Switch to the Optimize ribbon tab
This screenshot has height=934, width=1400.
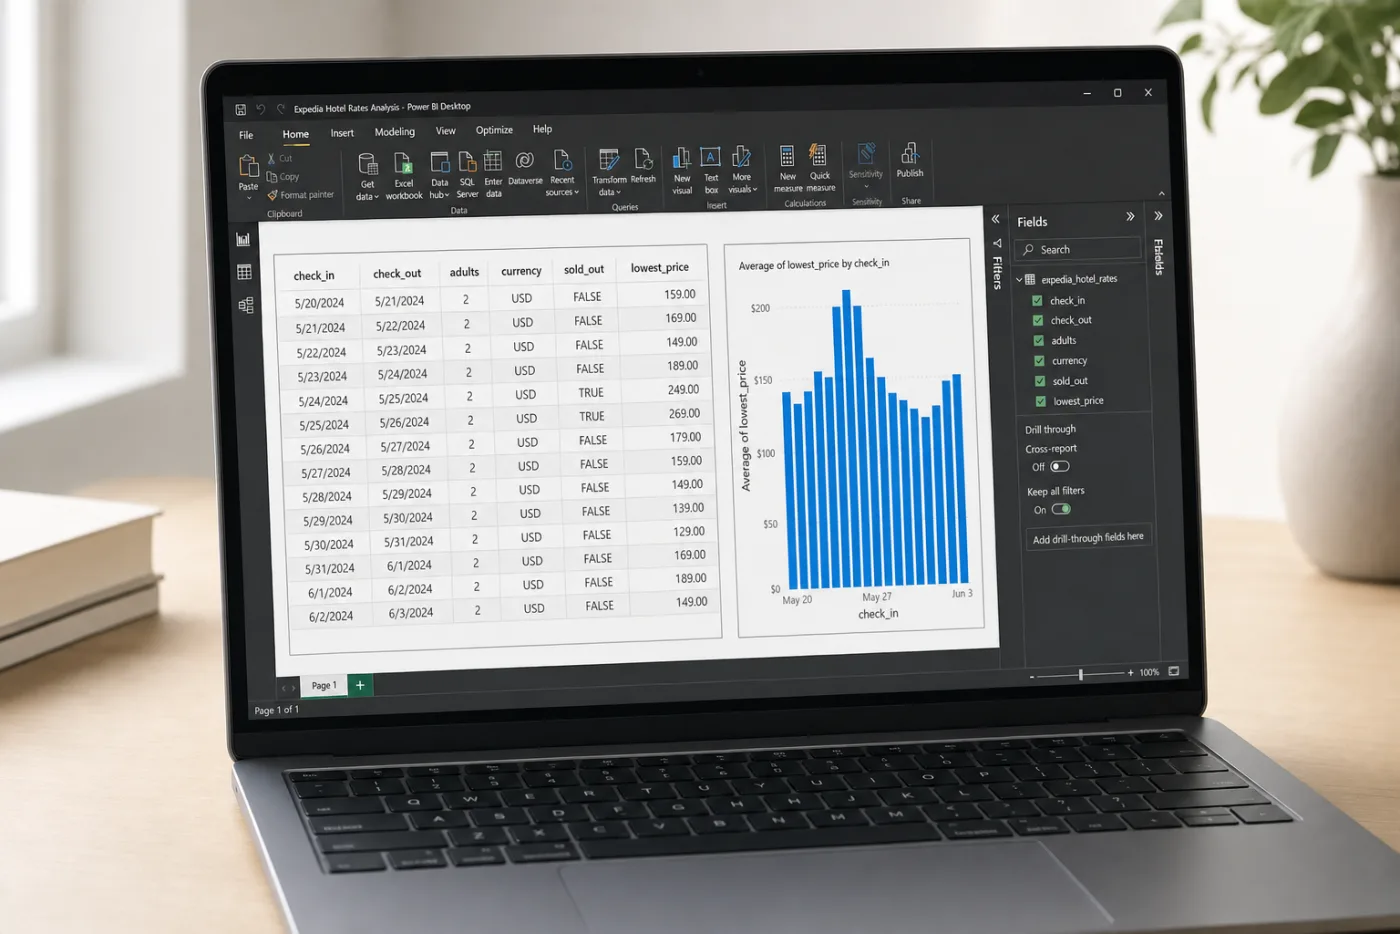click(x=494, y=130)
